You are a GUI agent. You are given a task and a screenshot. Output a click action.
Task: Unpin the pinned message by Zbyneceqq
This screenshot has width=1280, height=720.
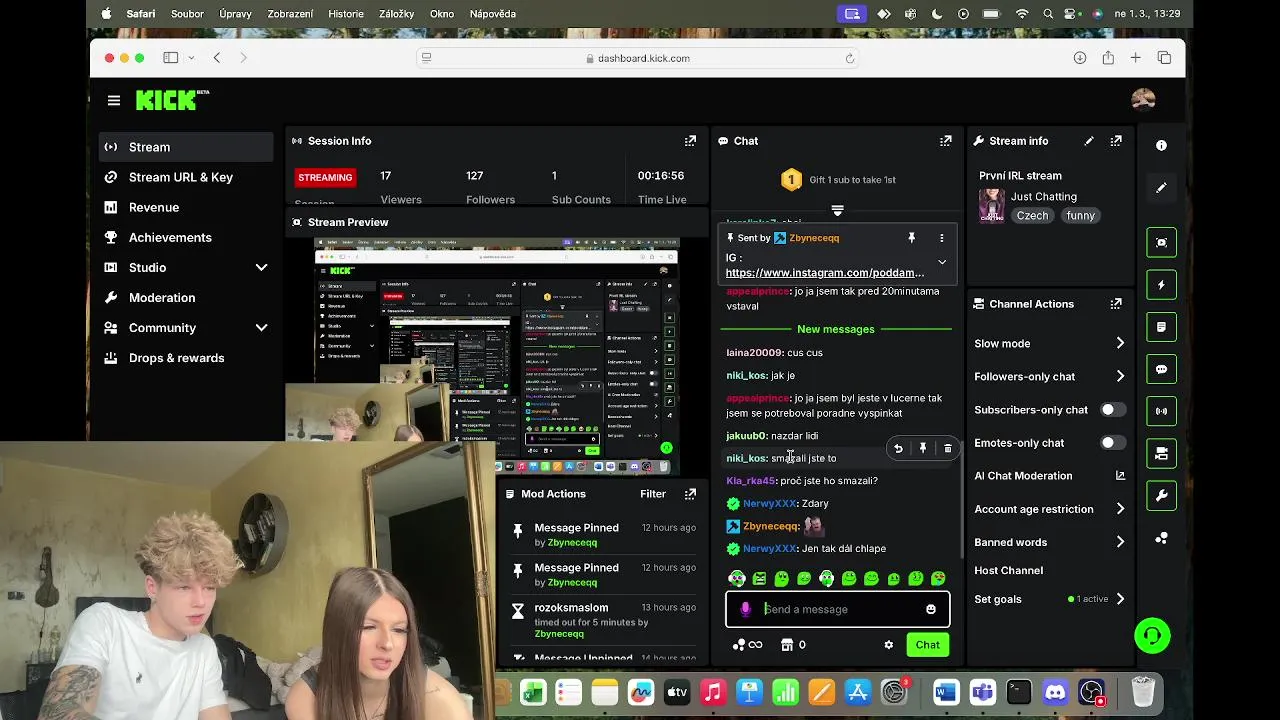pyautogui.click(x=911, y=238)
